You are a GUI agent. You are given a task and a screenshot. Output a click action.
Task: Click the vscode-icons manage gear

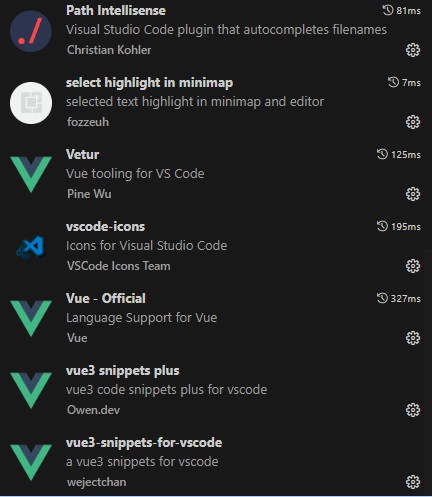click(413, 266)
